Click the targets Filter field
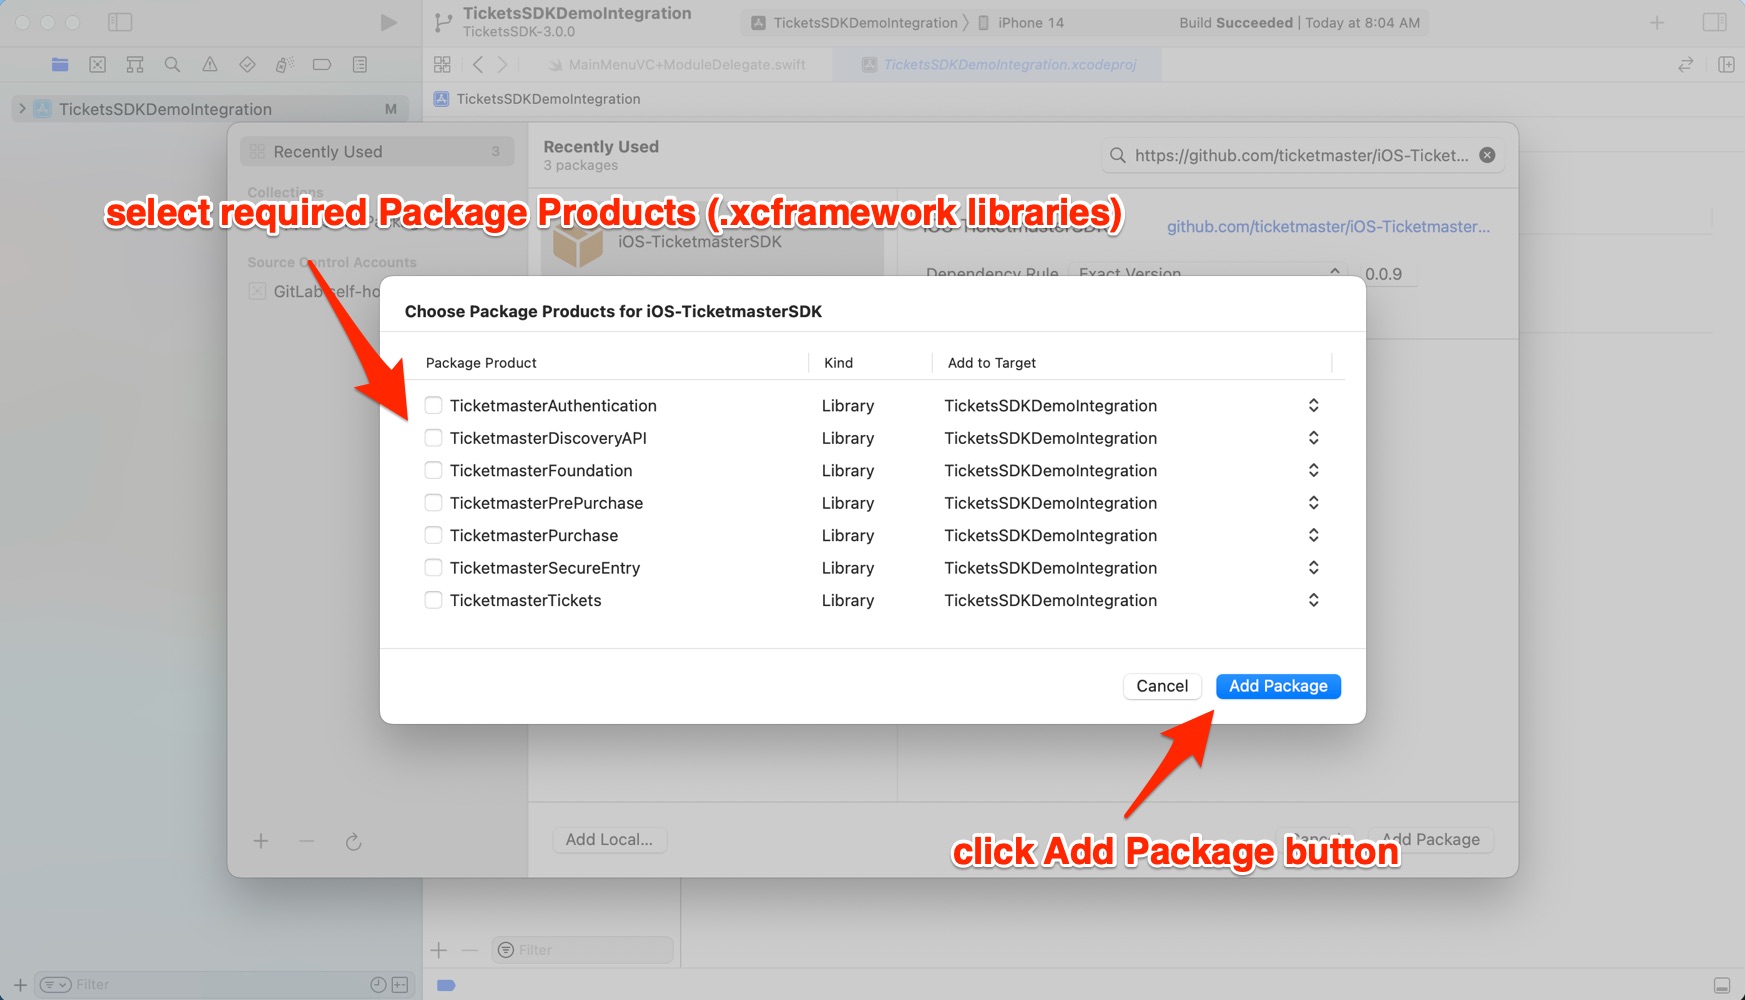1745x1000 pixels. (583, 950)
